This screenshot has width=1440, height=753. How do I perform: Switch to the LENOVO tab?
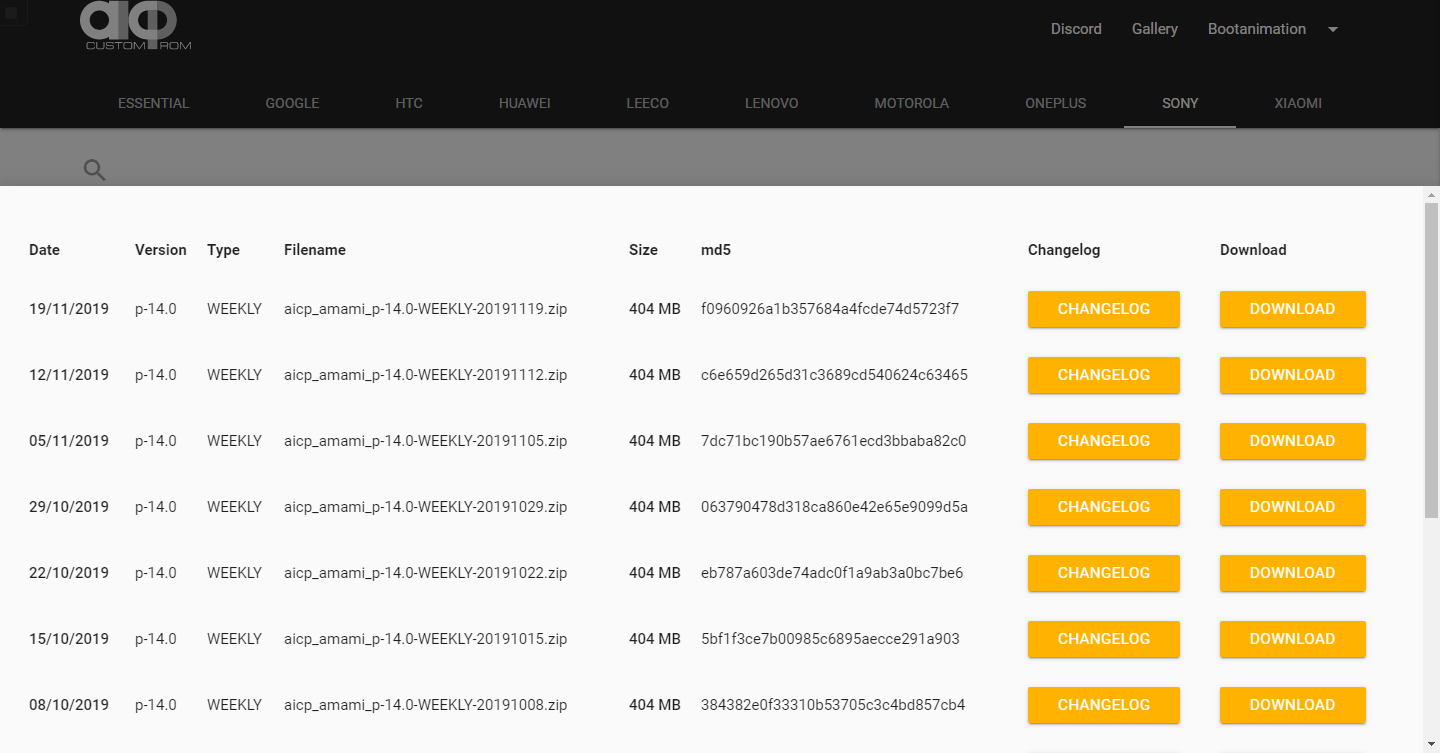[772, 103]
